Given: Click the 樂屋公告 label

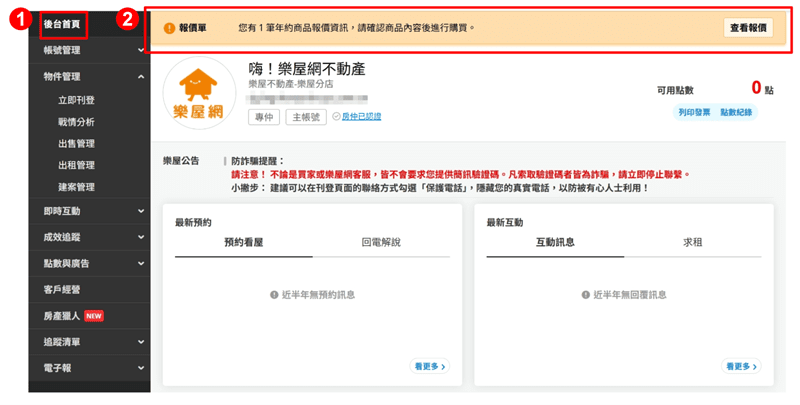Looking at the screenshot, I should [x=181, y=161].
